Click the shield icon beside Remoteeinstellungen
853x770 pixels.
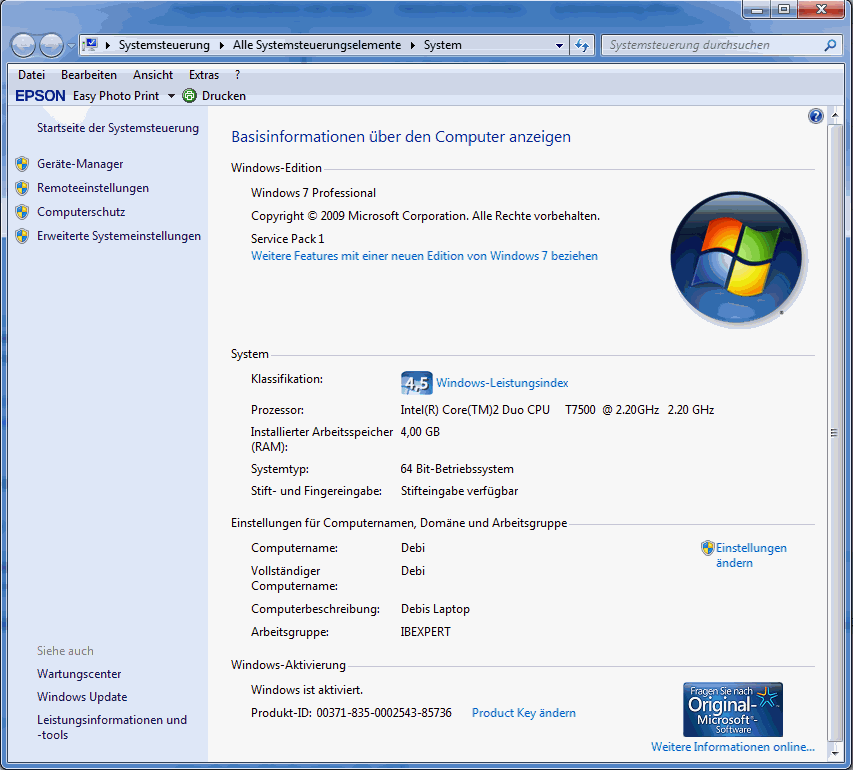click(x=22, y=188)
